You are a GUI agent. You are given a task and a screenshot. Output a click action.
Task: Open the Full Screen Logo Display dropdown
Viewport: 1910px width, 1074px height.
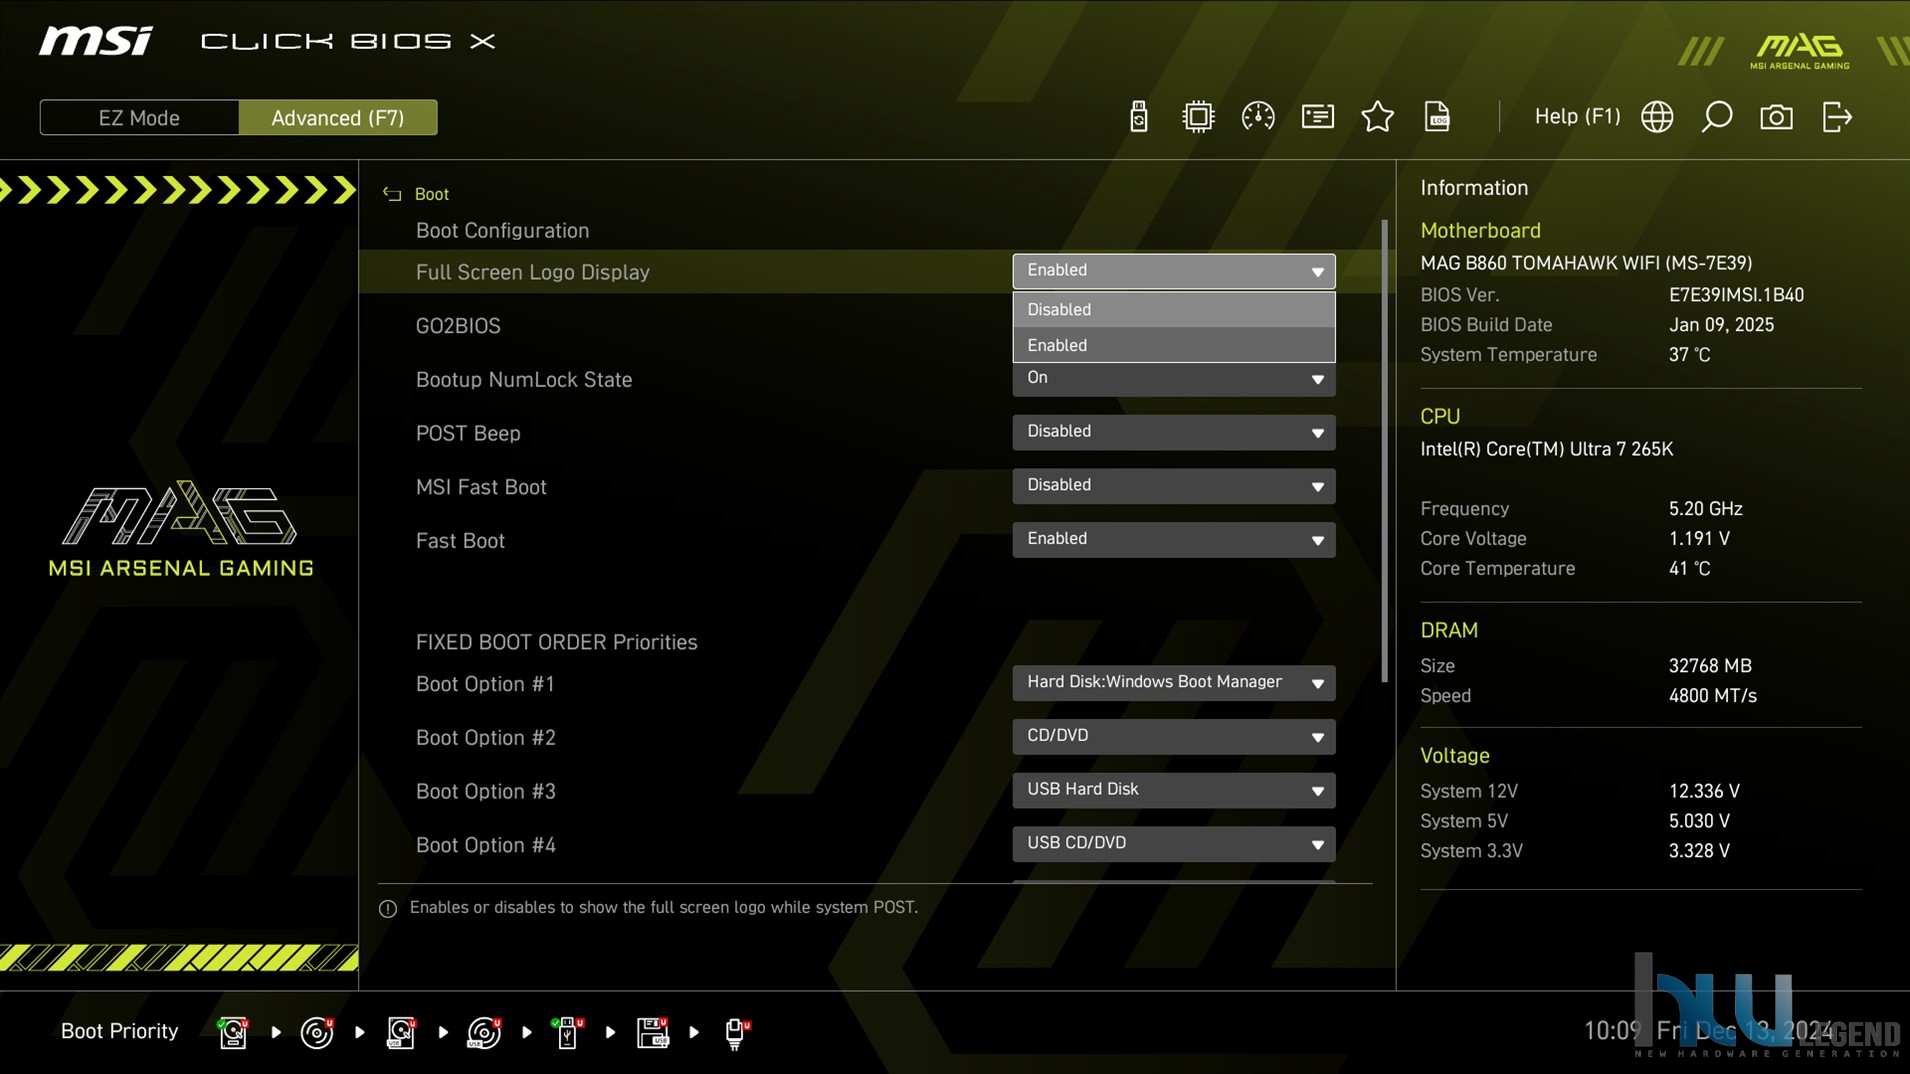pos(1173,271)
